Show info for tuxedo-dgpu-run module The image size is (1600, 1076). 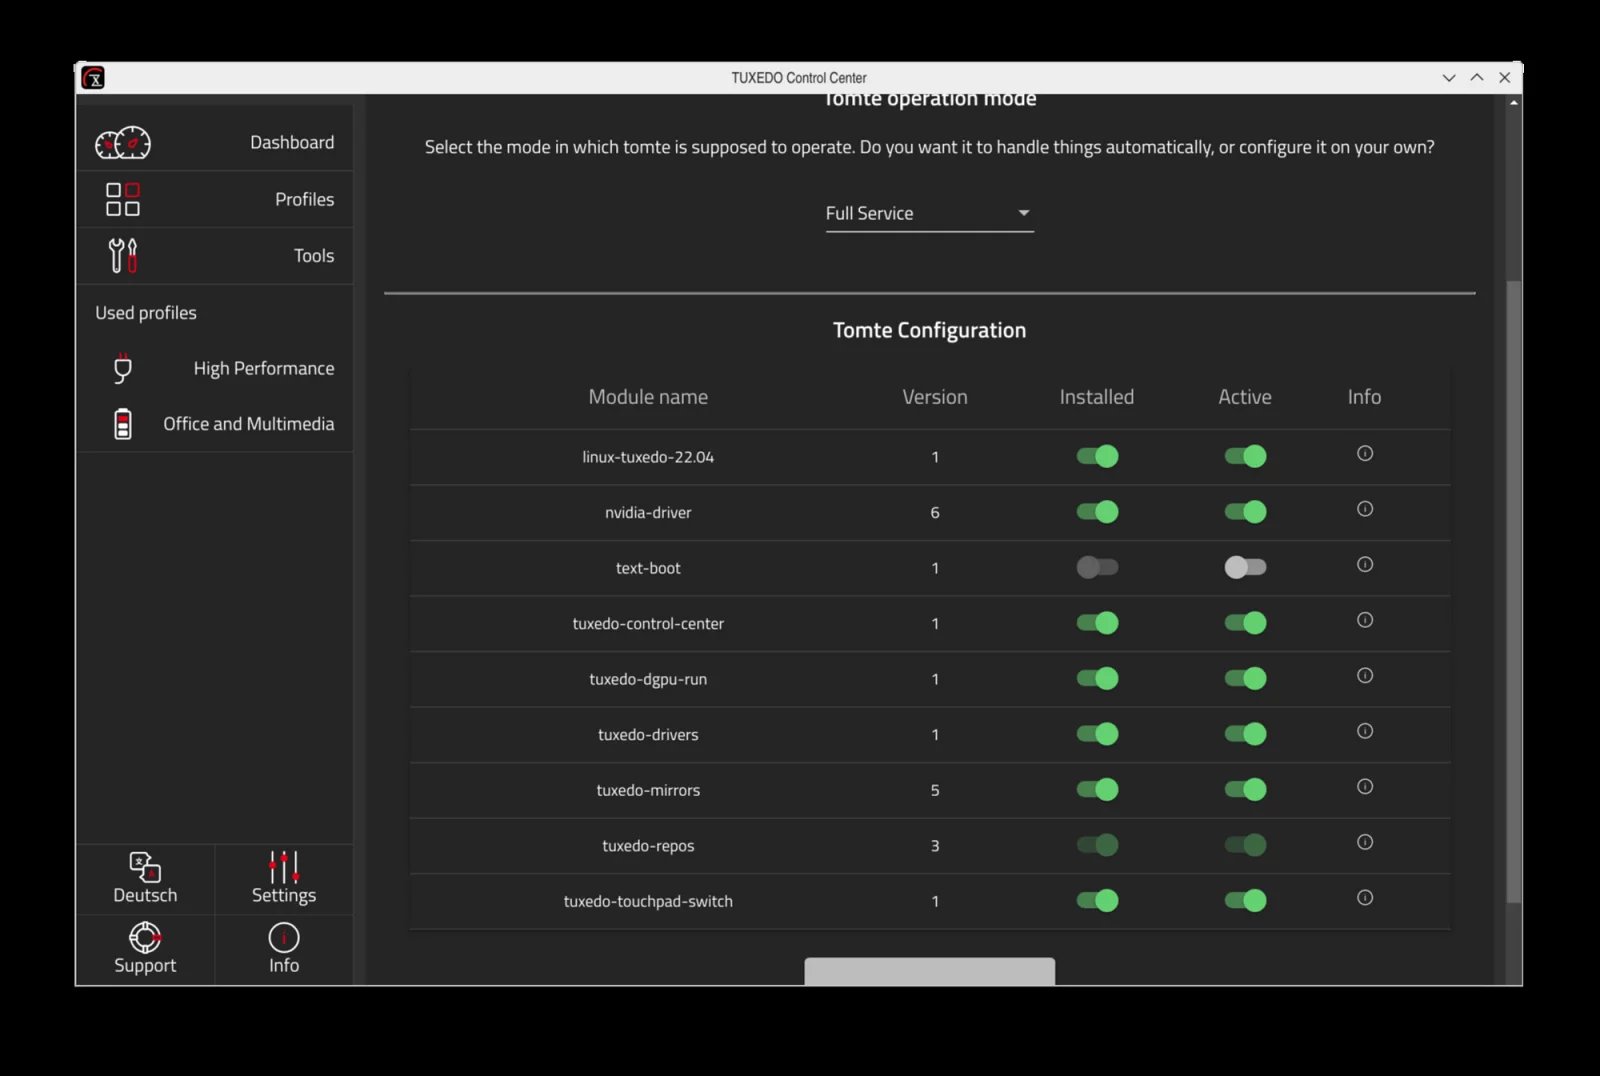pyautogui.click(x=1365, y=676)
